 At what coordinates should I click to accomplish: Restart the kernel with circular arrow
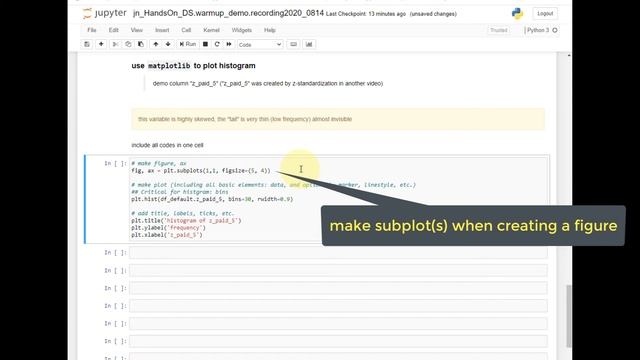(217, 44)
